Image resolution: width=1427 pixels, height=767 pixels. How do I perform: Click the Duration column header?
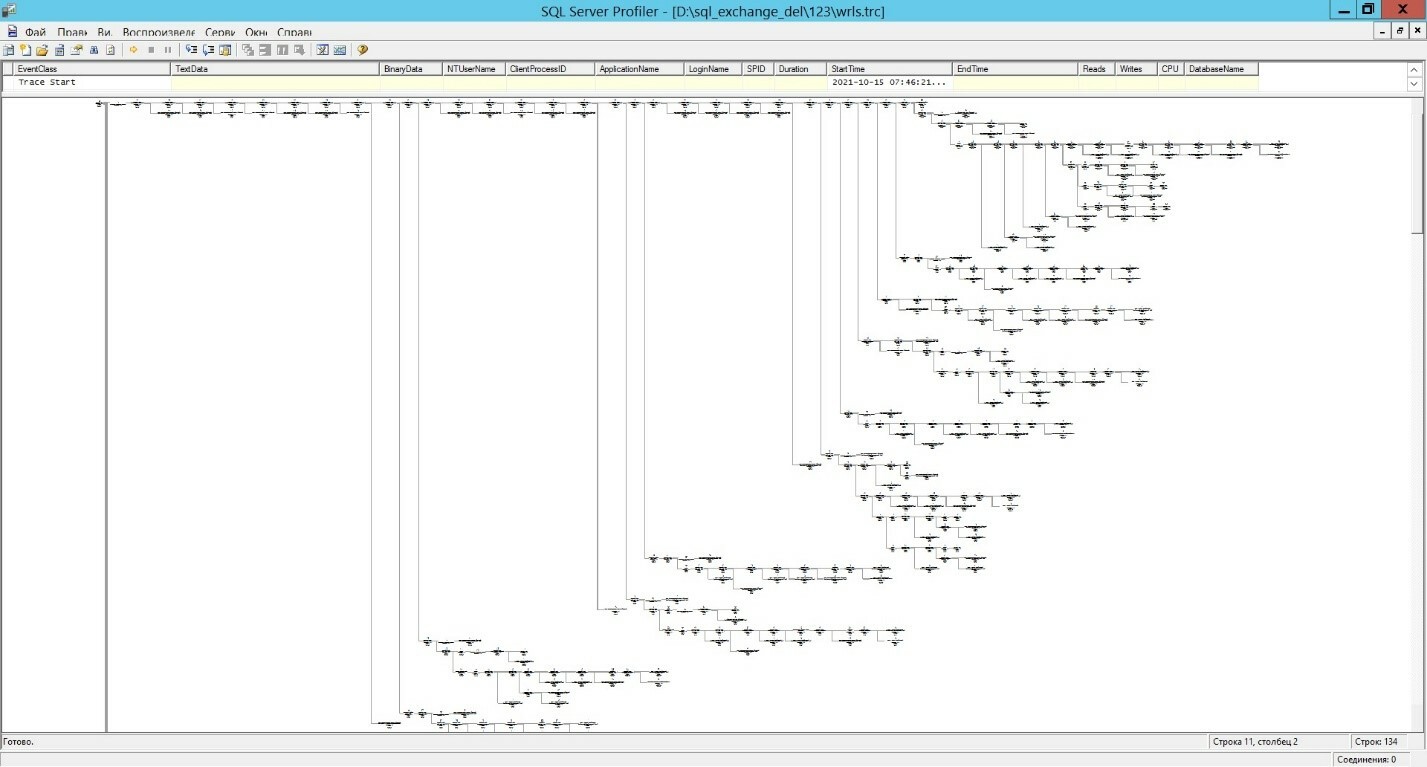[x=802, y=69]
